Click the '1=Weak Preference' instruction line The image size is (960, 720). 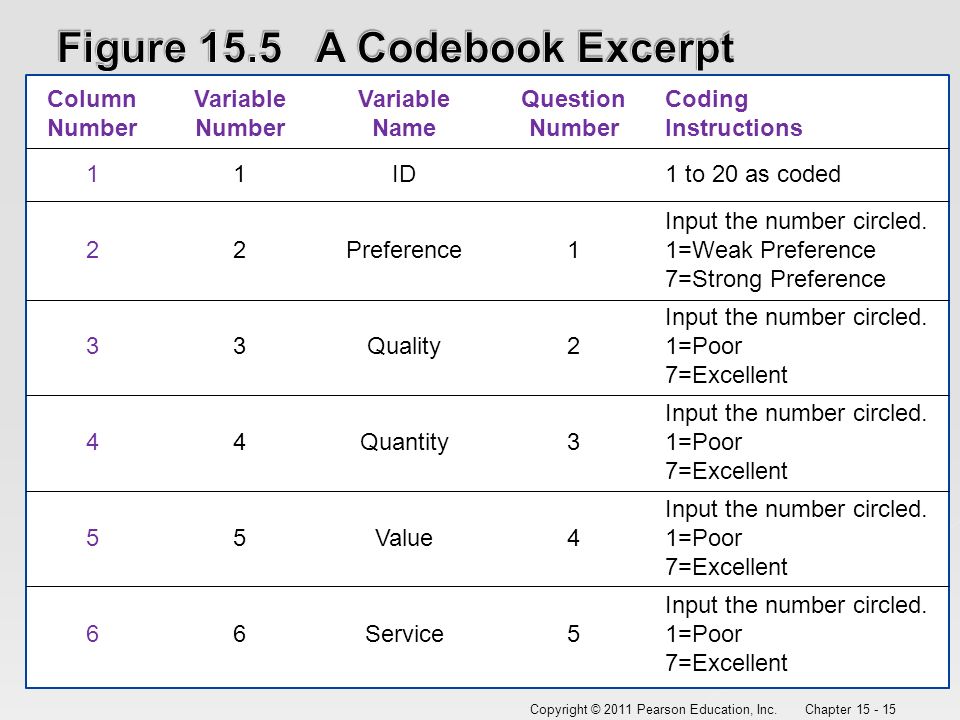coord(771,250)
